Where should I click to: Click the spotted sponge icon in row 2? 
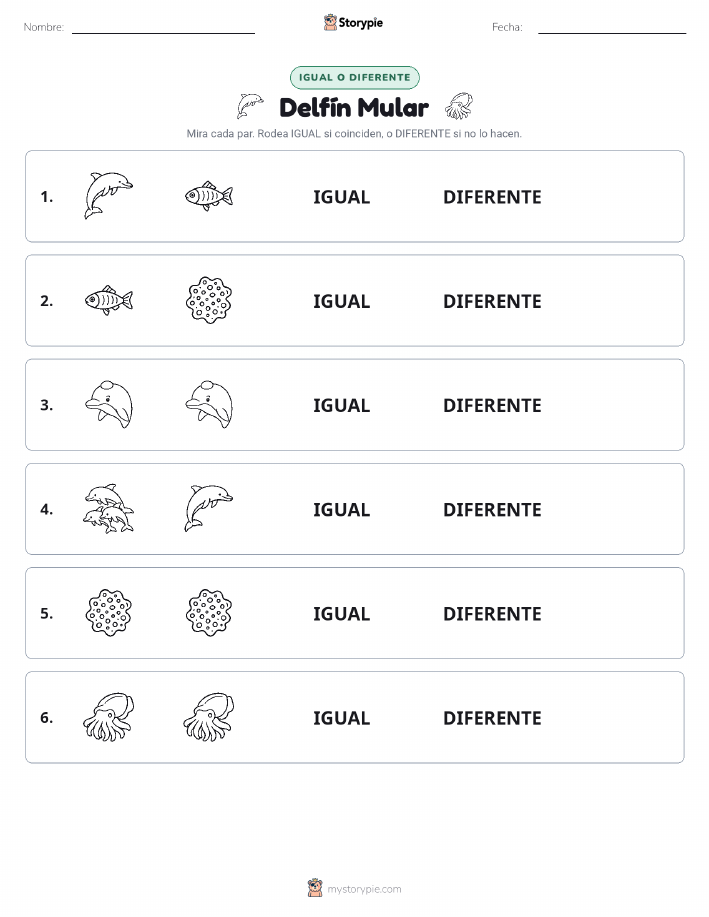tap(209, 300)
